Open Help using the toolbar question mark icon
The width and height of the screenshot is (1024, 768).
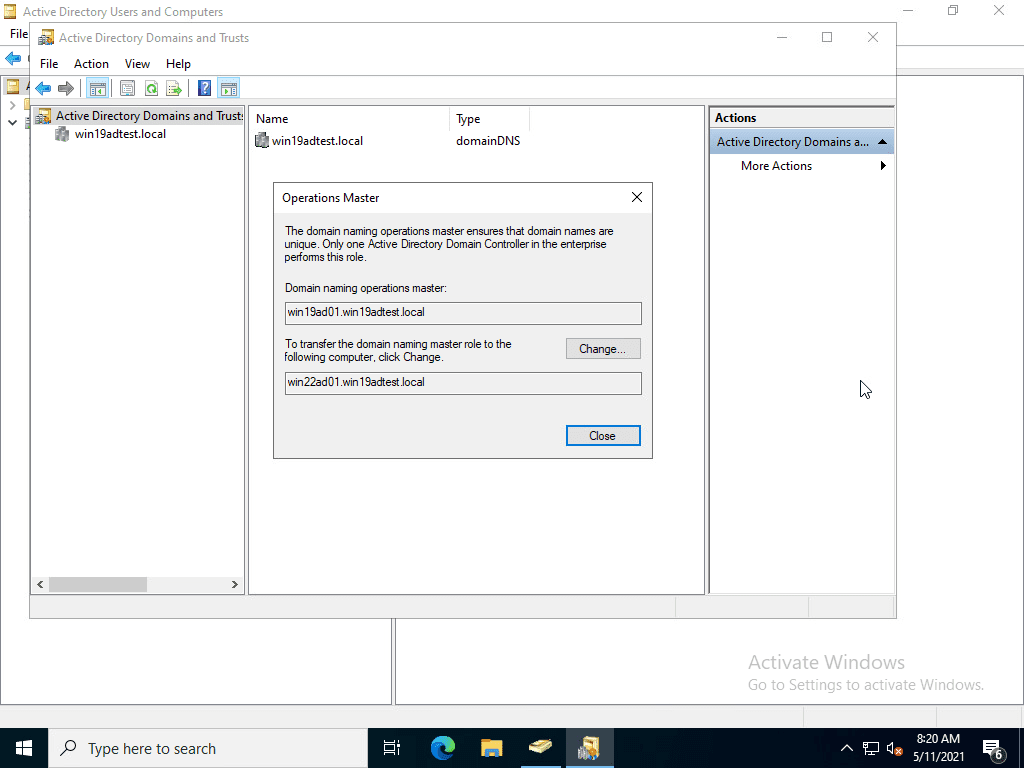tap(203, 88)
